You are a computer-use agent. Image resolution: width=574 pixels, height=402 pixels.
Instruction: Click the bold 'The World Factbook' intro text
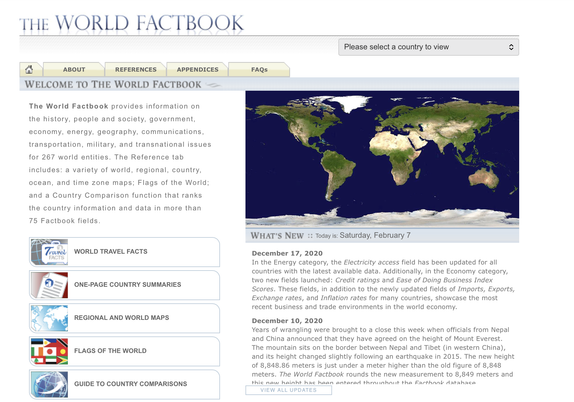[68, 106]
